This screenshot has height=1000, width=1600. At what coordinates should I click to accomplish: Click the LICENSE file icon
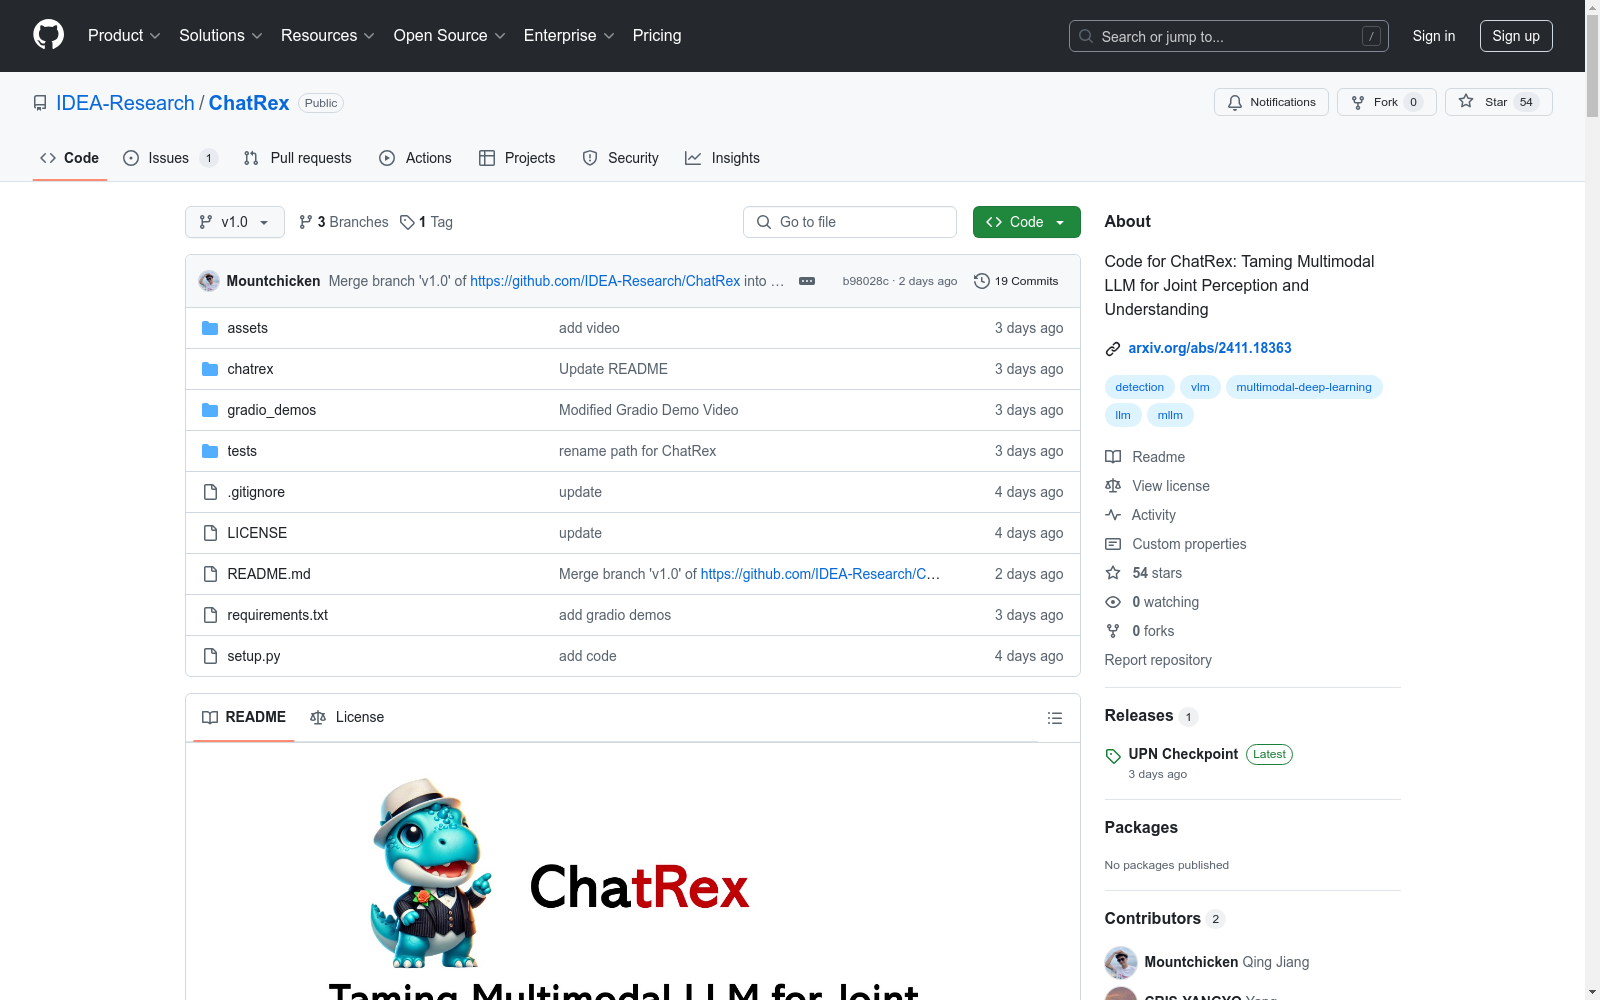pos(210,533)
